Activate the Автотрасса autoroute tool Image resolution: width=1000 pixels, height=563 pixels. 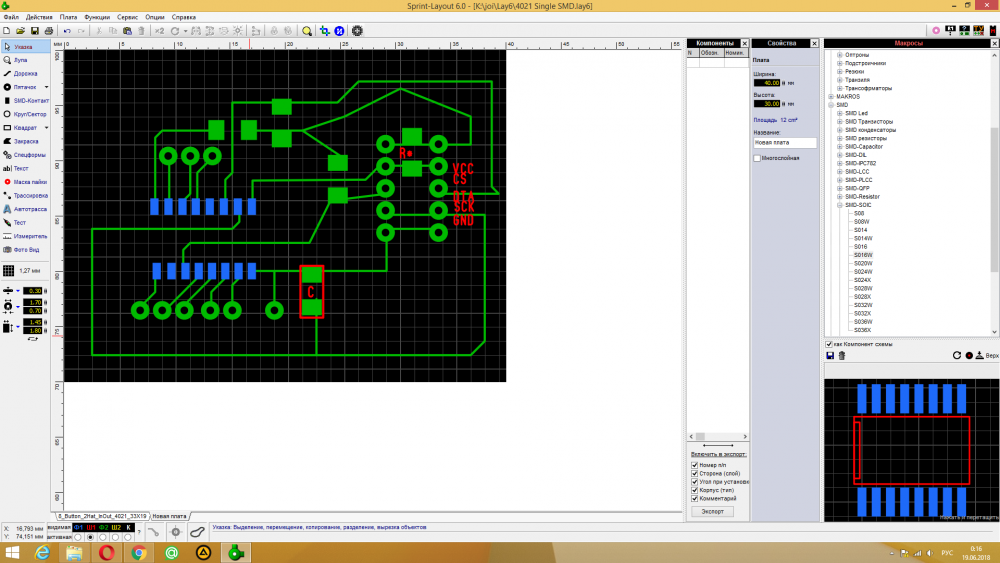[30, 209]
